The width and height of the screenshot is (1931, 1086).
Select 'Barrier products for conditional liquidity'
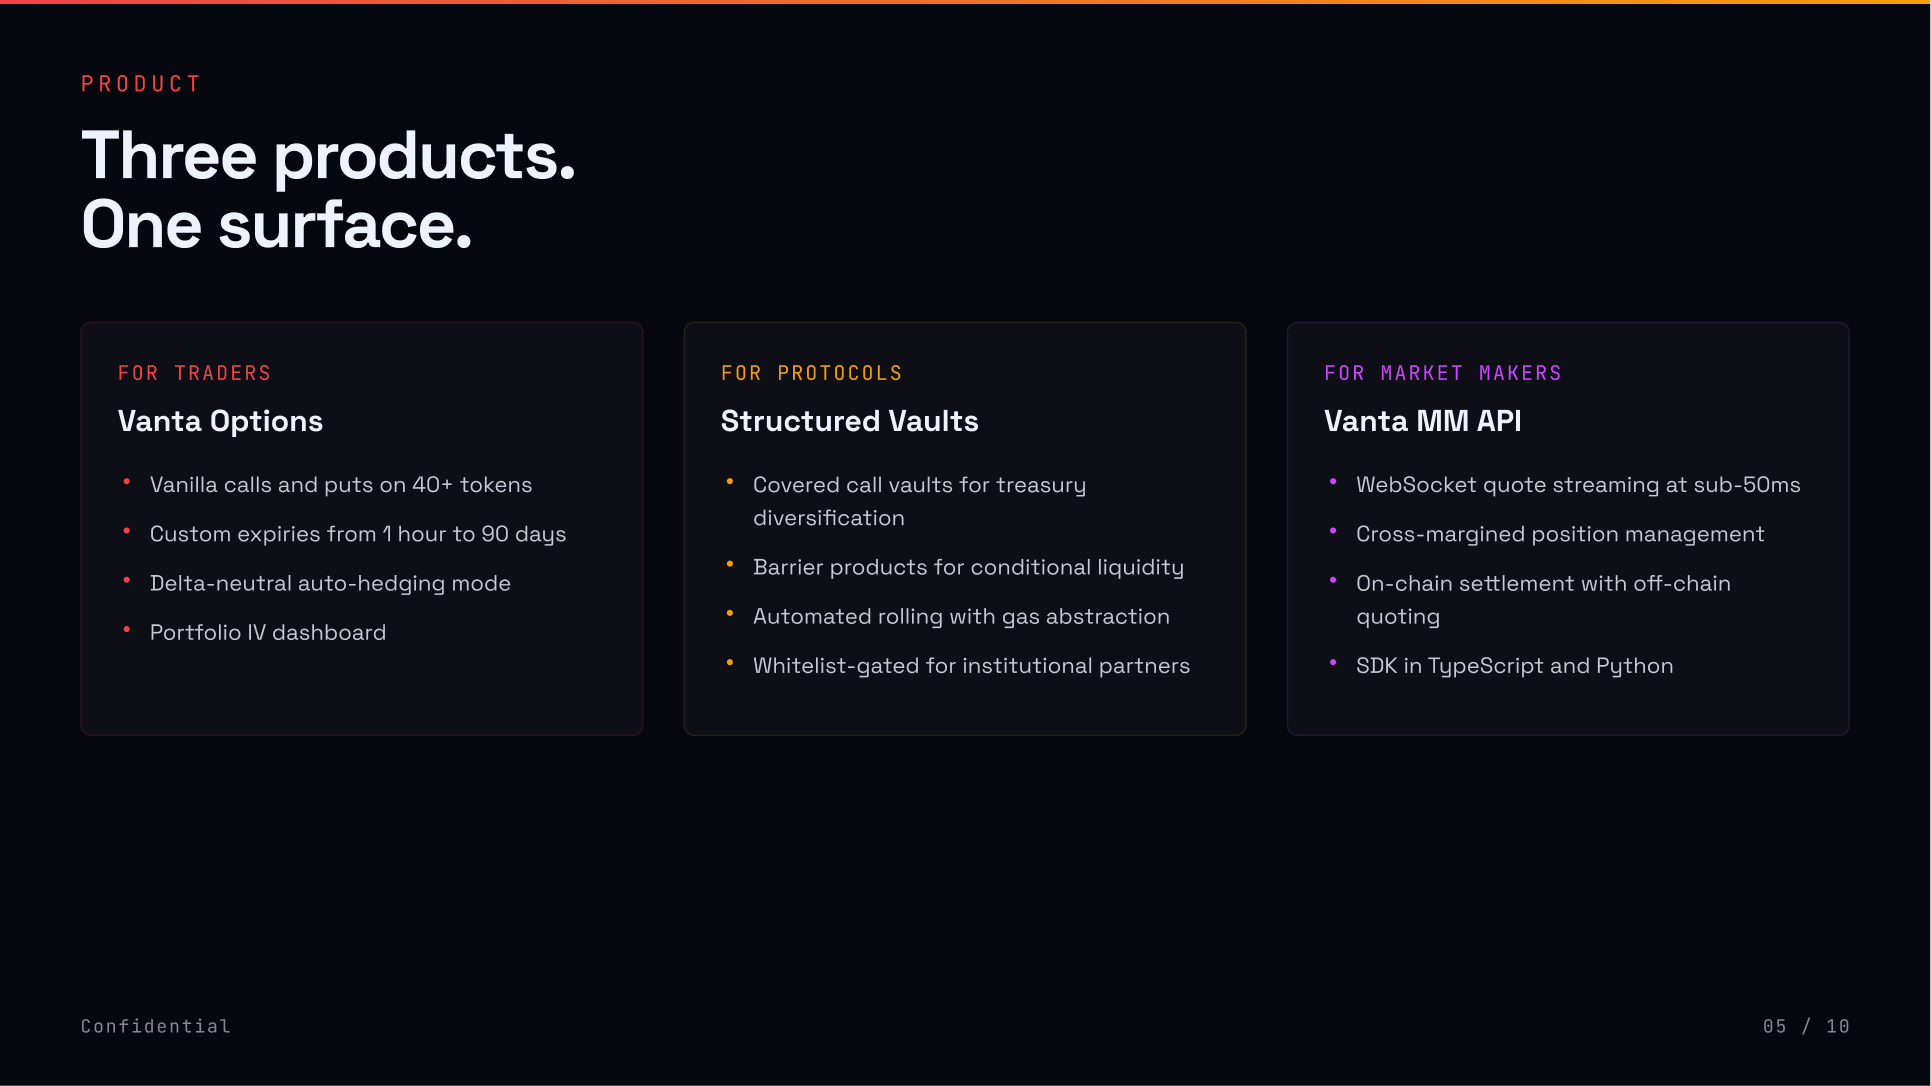967,567
